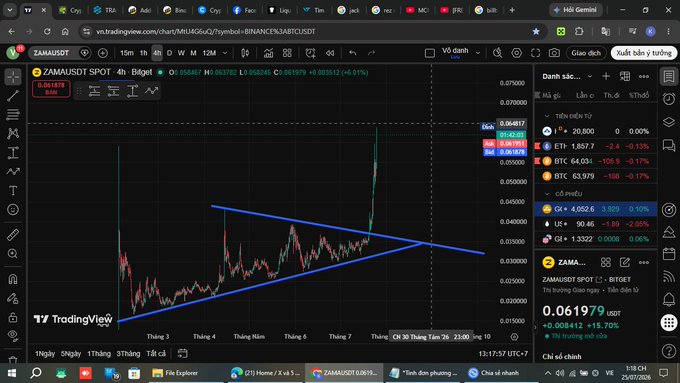This screenshot has width=680, height=383.
Task: Open the watchlist more options menu
Action: [x=644, y=76]
